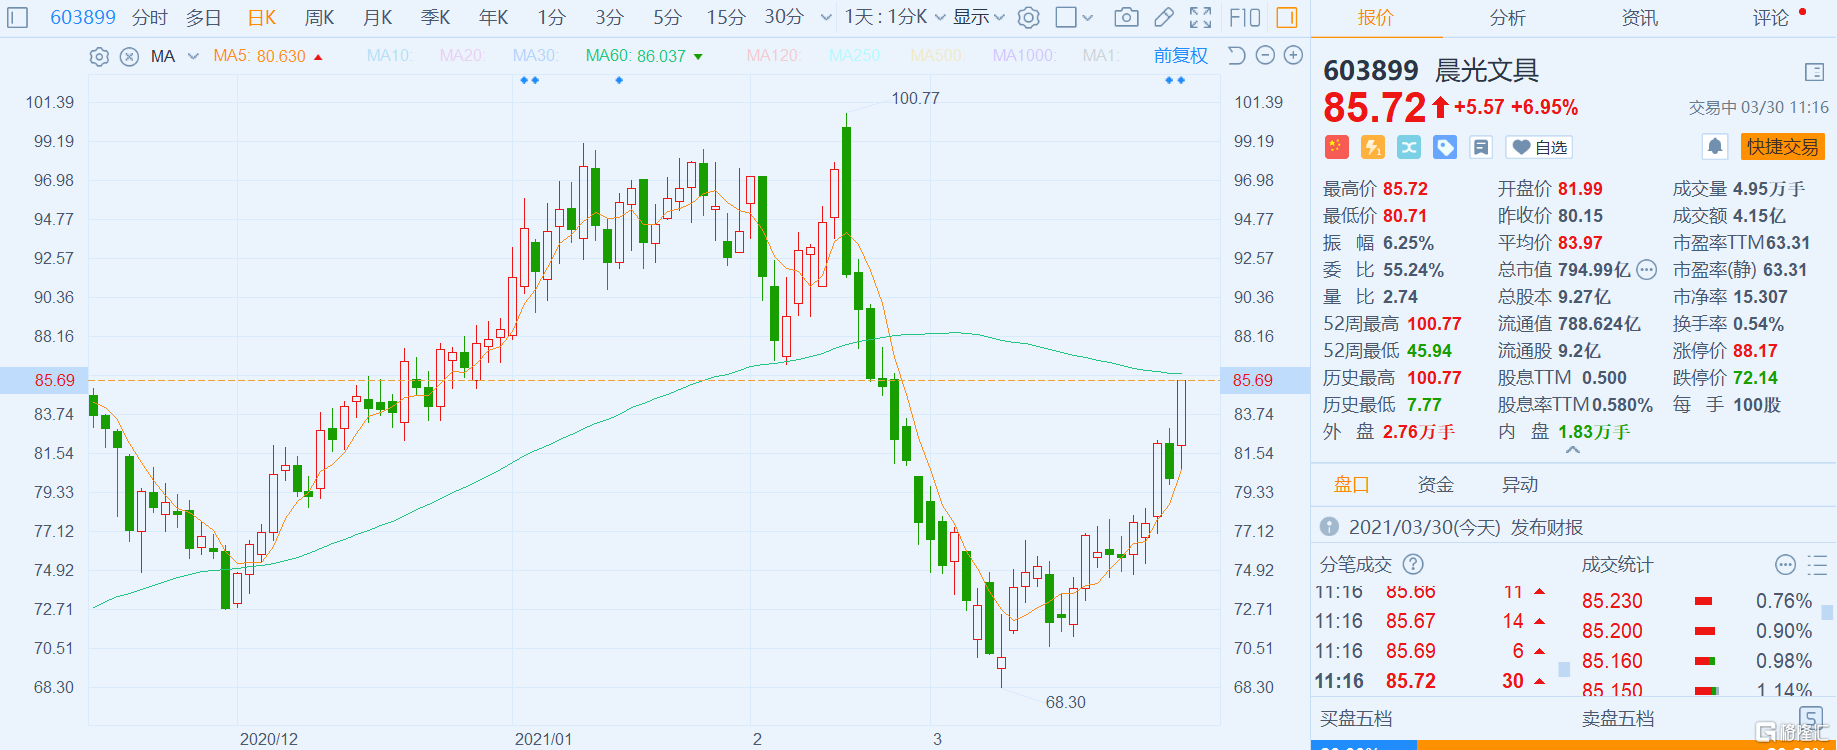
Task: Select the 15分 period button
Action: point(726,17)
